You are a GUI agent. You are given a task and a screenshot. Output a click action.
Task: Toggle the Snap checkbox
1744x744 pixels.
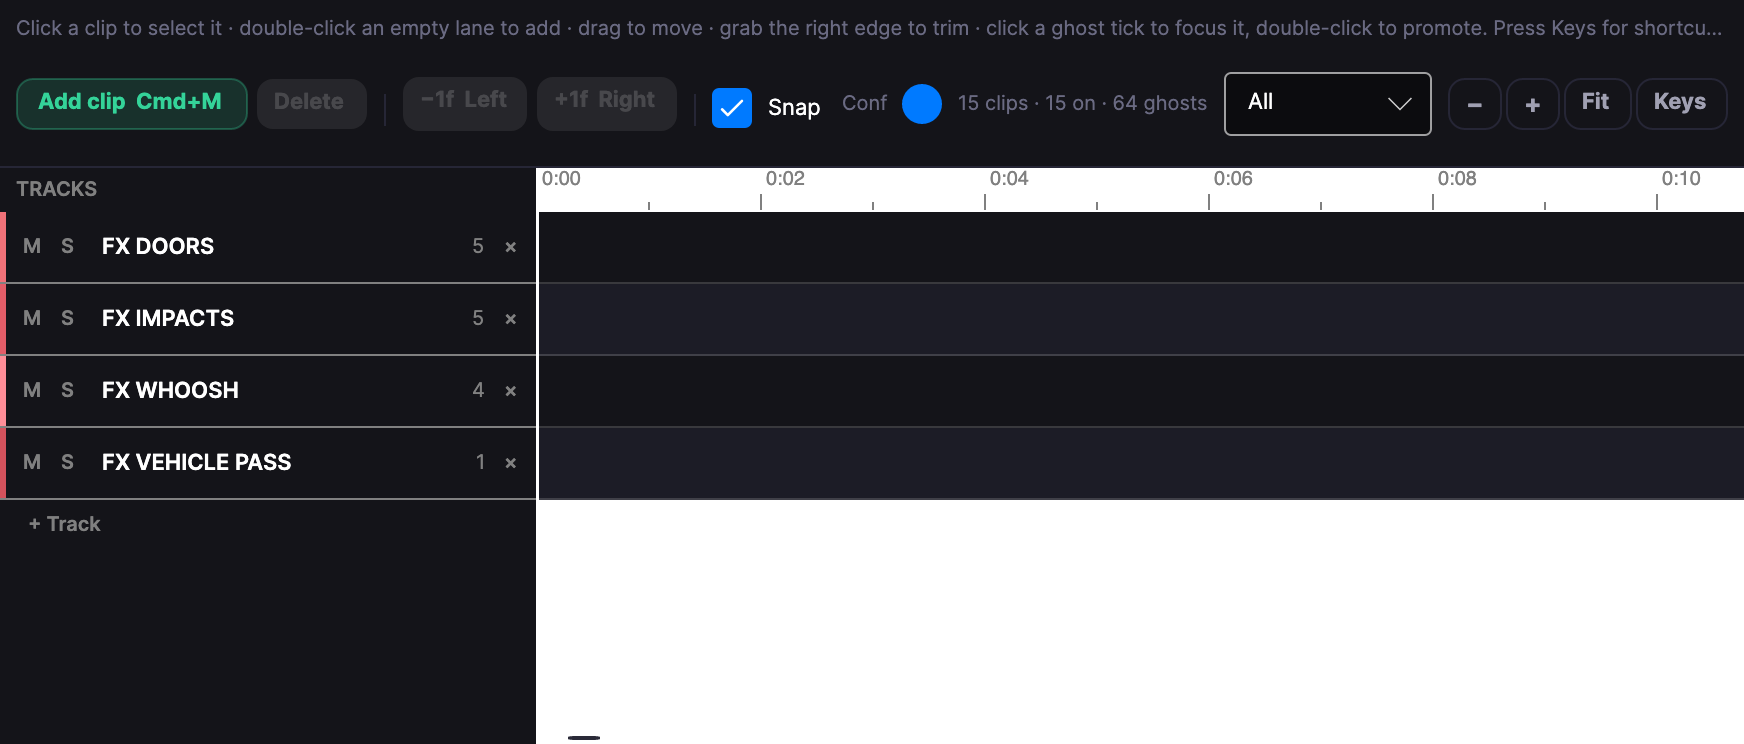pos(732,107)
